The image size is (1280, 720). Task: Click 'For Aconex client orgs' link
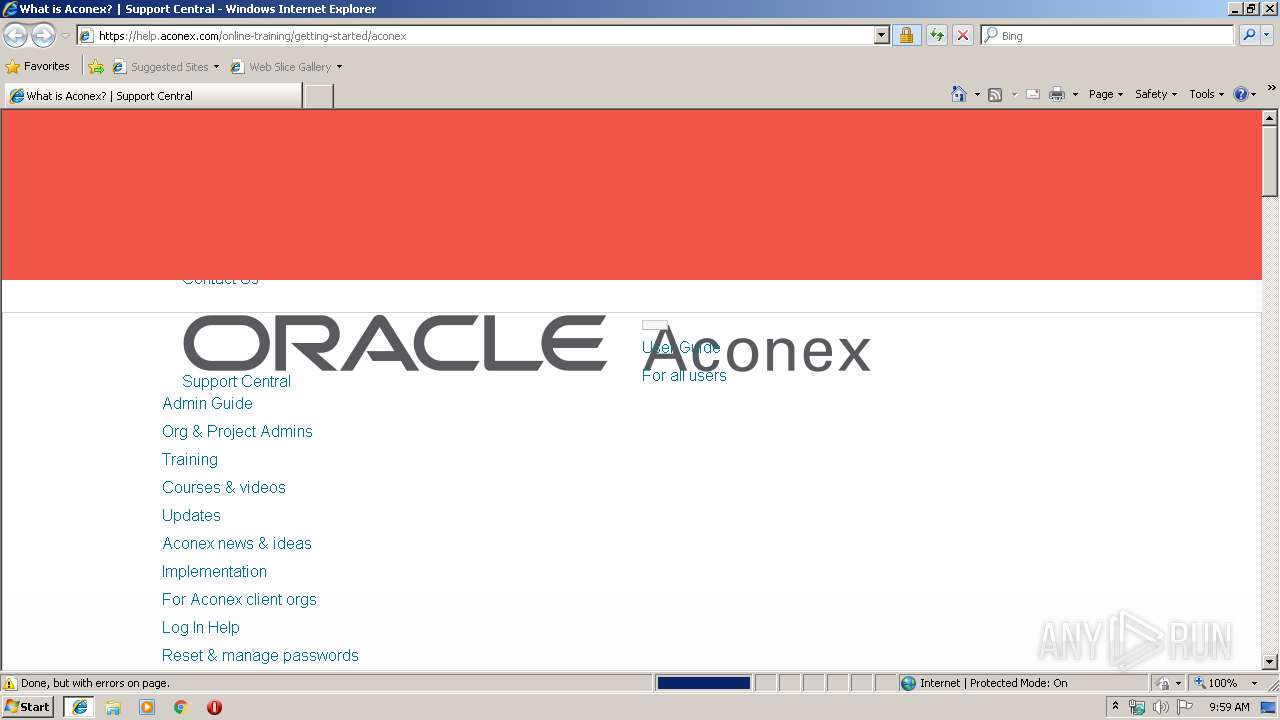pos(239,599)
